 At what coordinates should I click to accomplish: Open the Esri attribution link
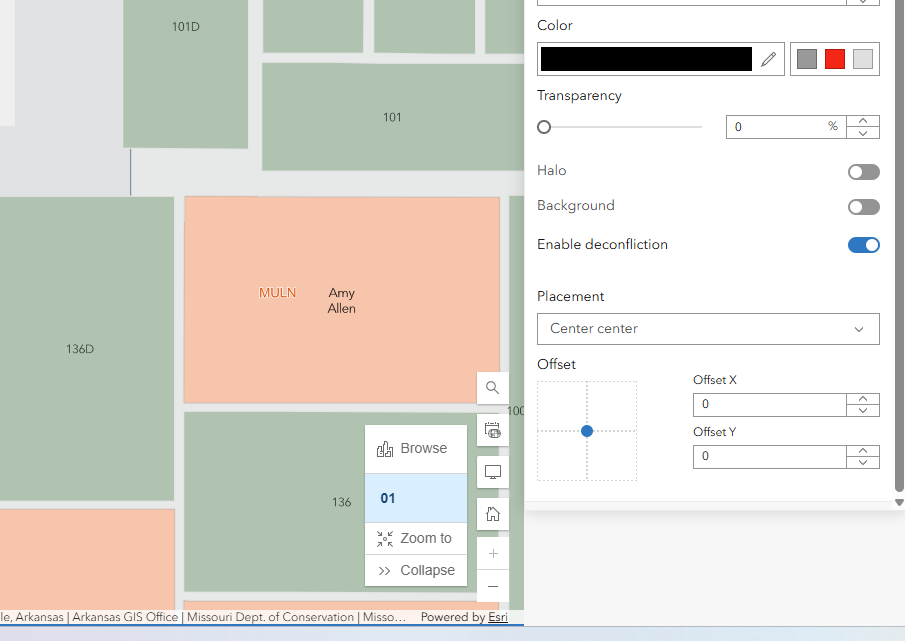(x=498, y=617)
